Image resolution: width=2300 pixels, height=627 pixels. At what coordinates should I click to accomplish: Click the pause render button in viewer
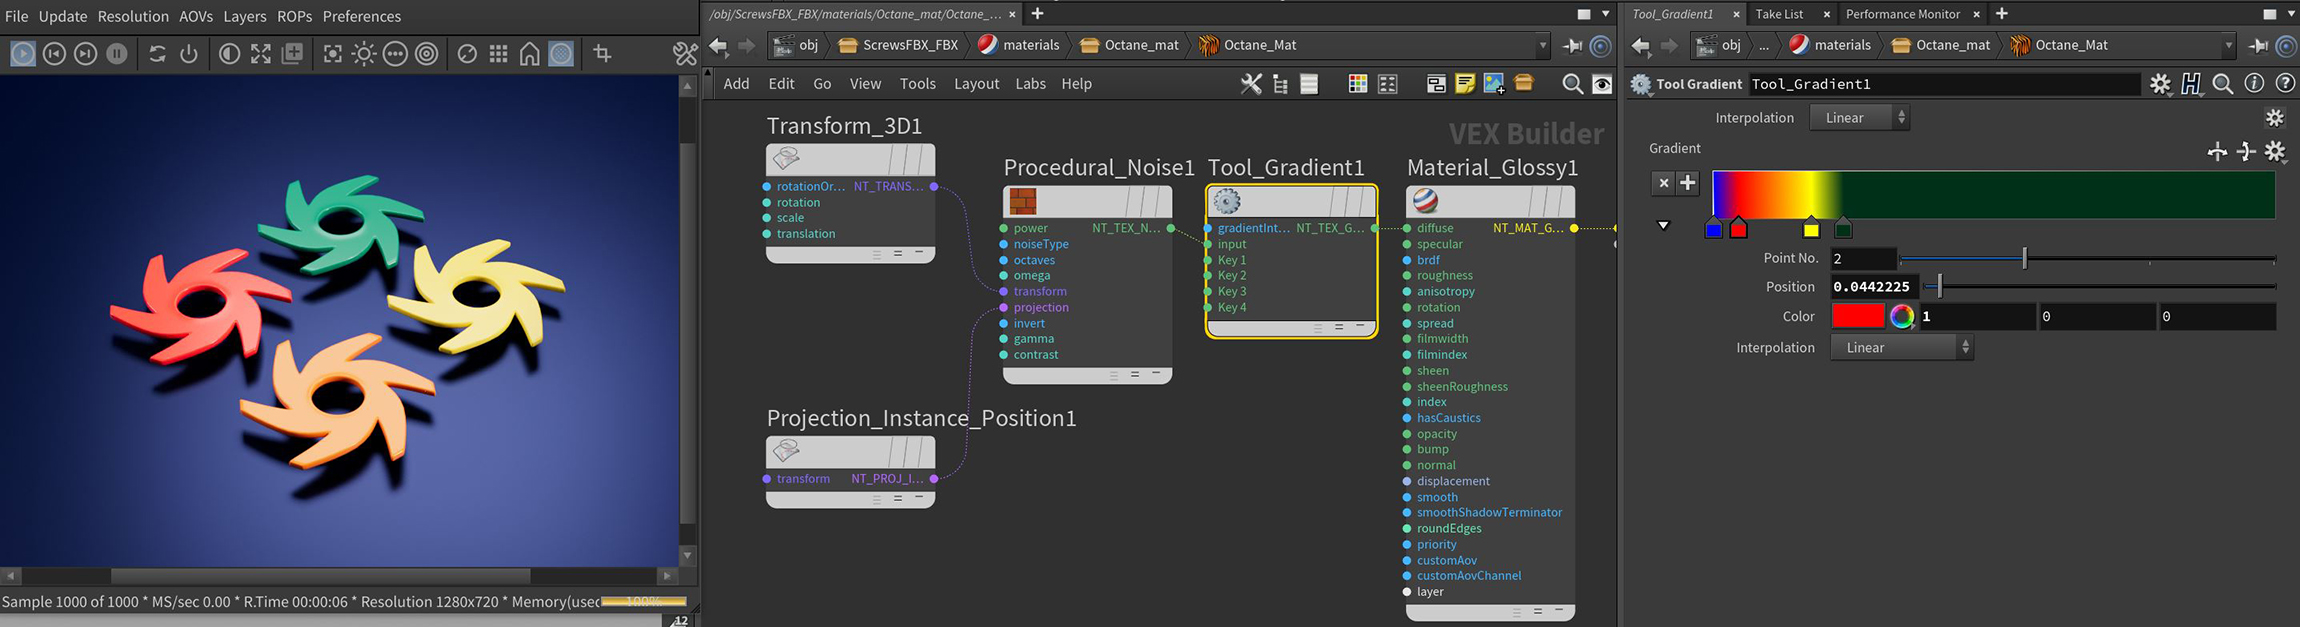117,54
